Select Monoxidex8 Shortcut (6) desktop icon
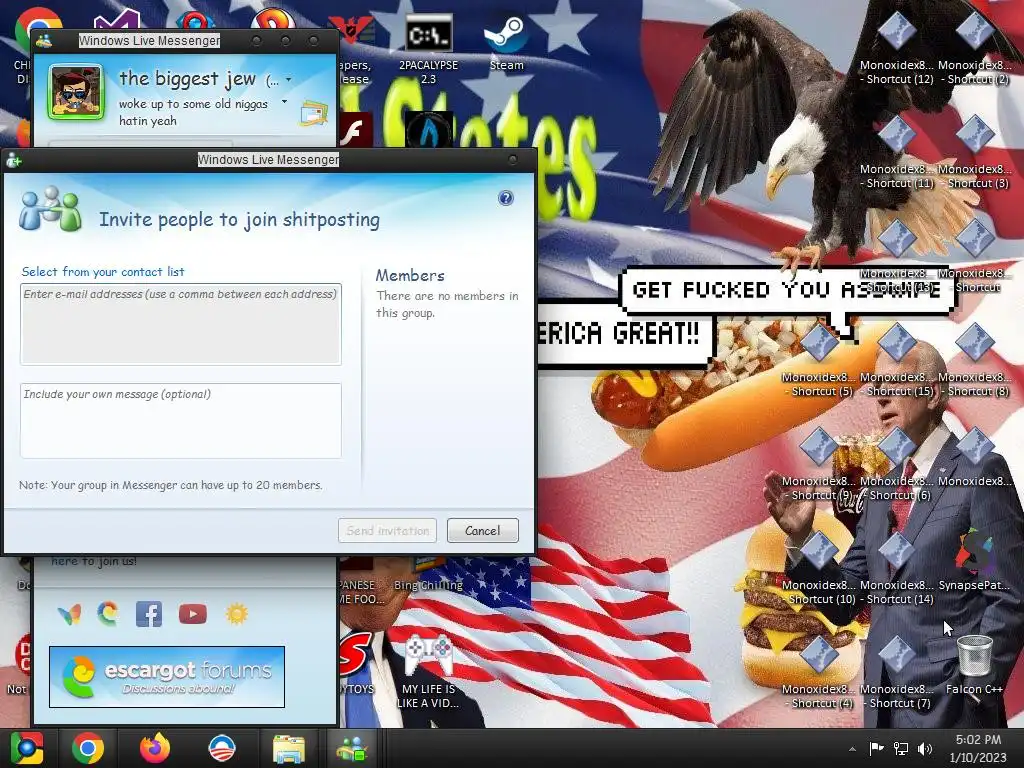This screenshot has height=768, width=1024. [896, 465]
